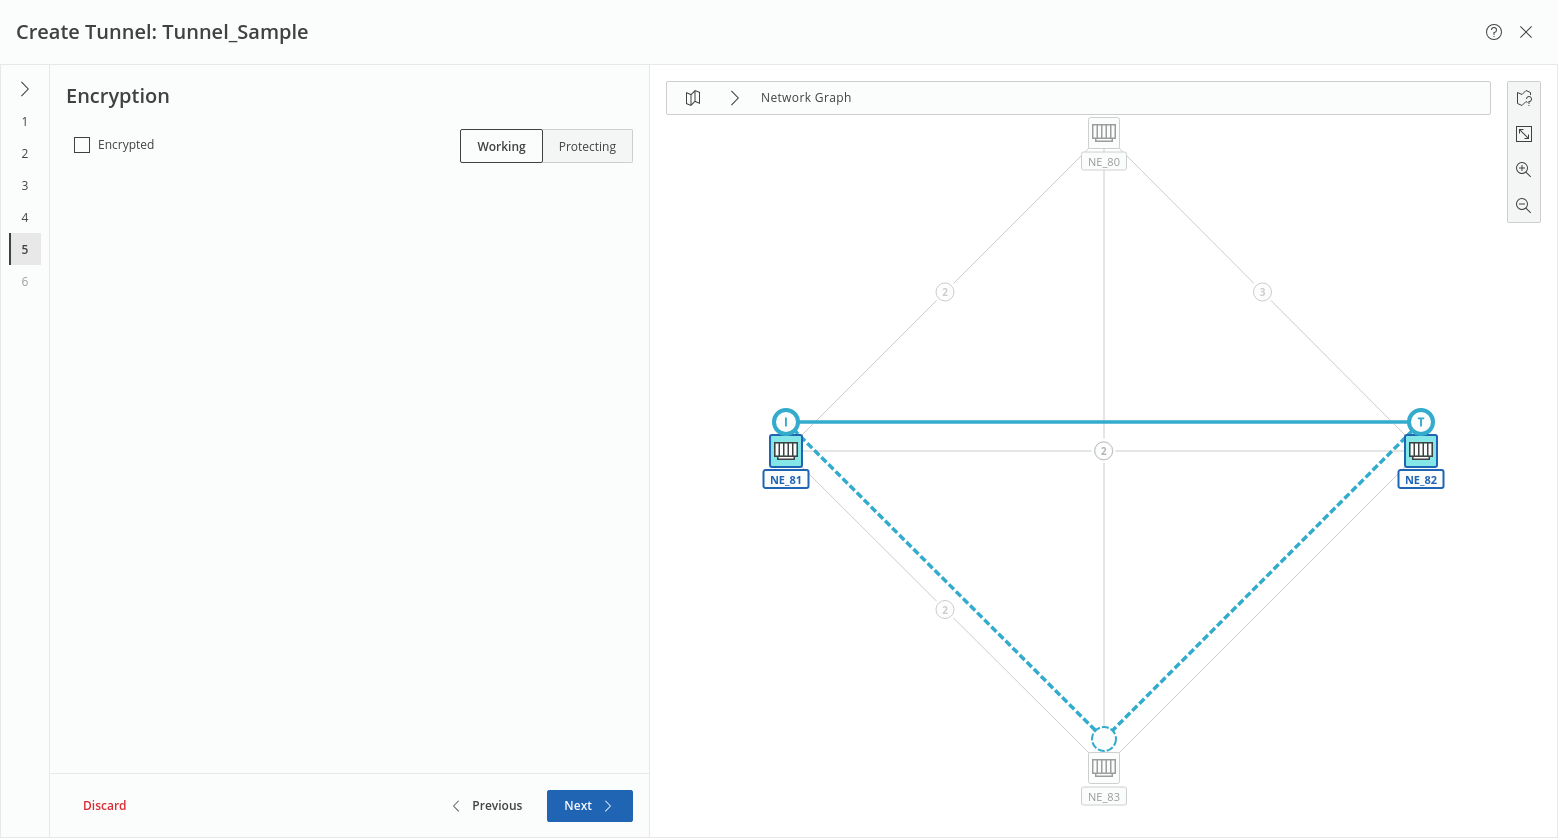Discard the tunnel creation
The height and width of the screenshot is (838, 1558).
(105, 806)
